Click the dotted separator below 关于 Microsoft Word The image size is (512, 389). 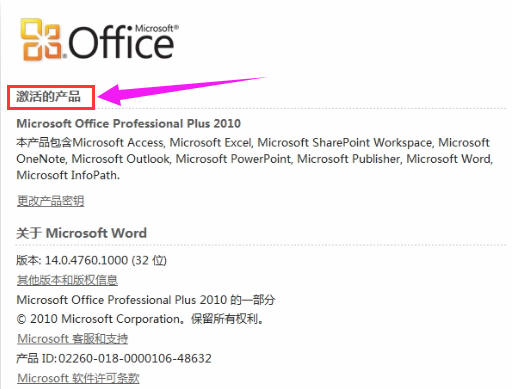(x=261, y=245)
